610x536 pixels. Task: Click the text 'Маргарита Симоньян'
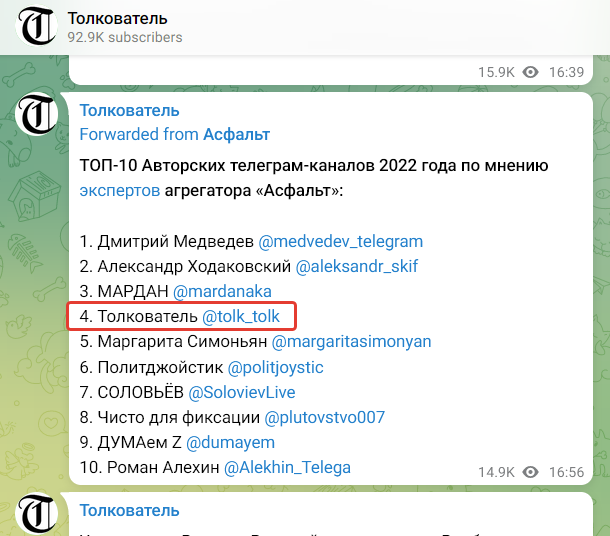(x=182, y=342)
